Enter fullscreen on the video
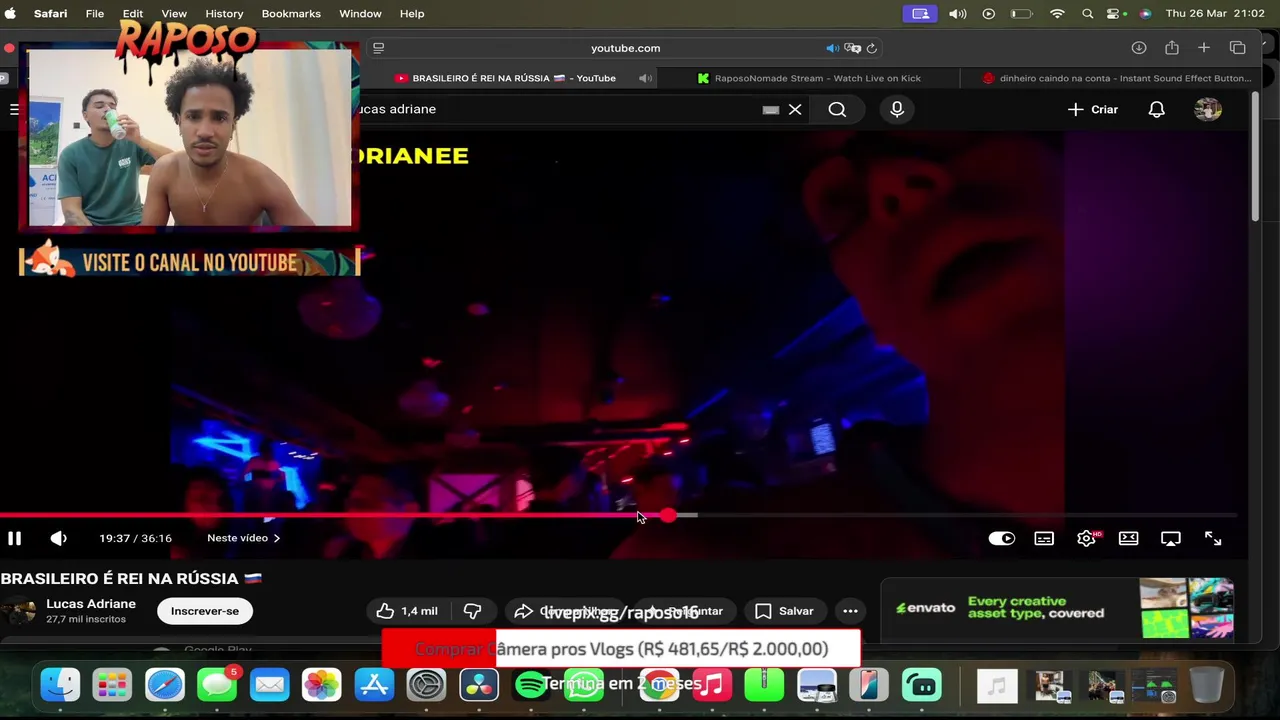Screen dimensions: 1280x720 [1213, 538]
